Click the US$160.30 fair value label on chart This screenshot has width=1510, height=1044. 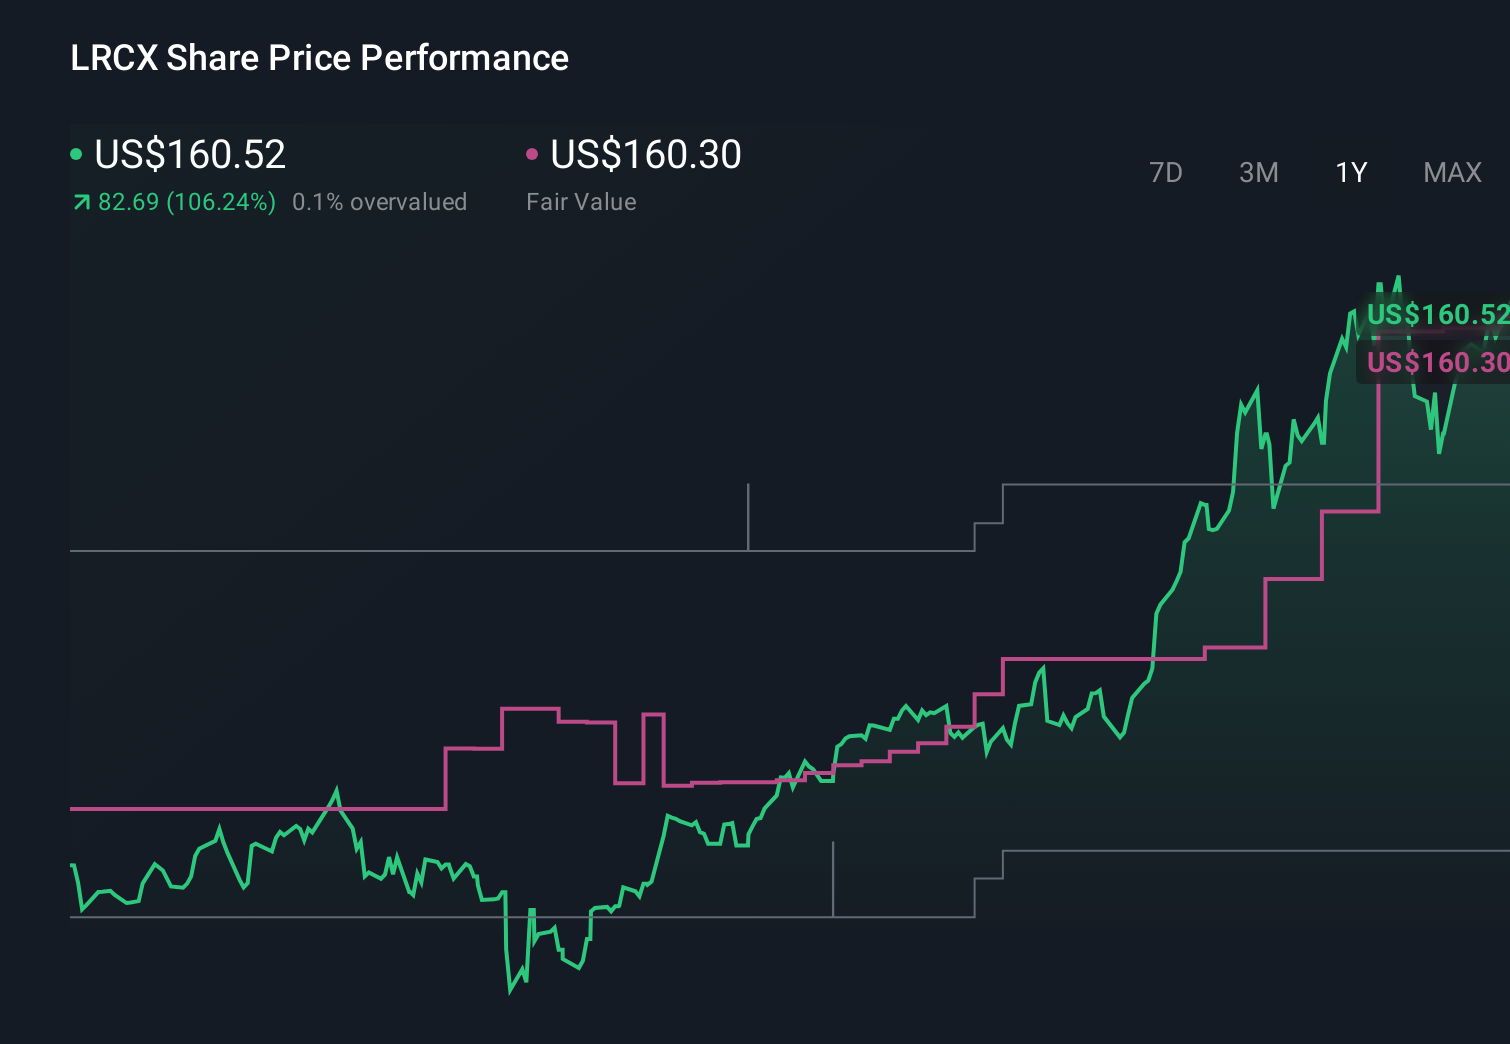tap(1437, 363)
